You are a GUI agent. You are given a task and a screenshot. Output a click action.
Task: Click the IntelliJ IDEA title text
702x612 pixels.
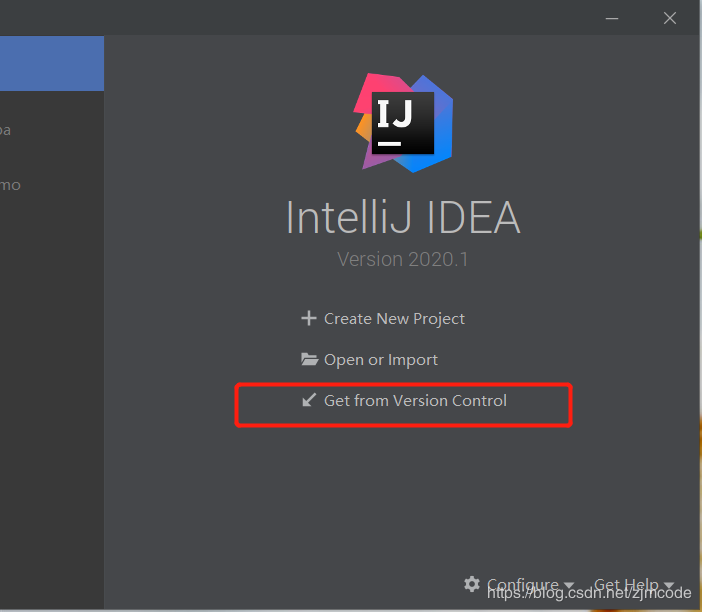click(403, 217)
